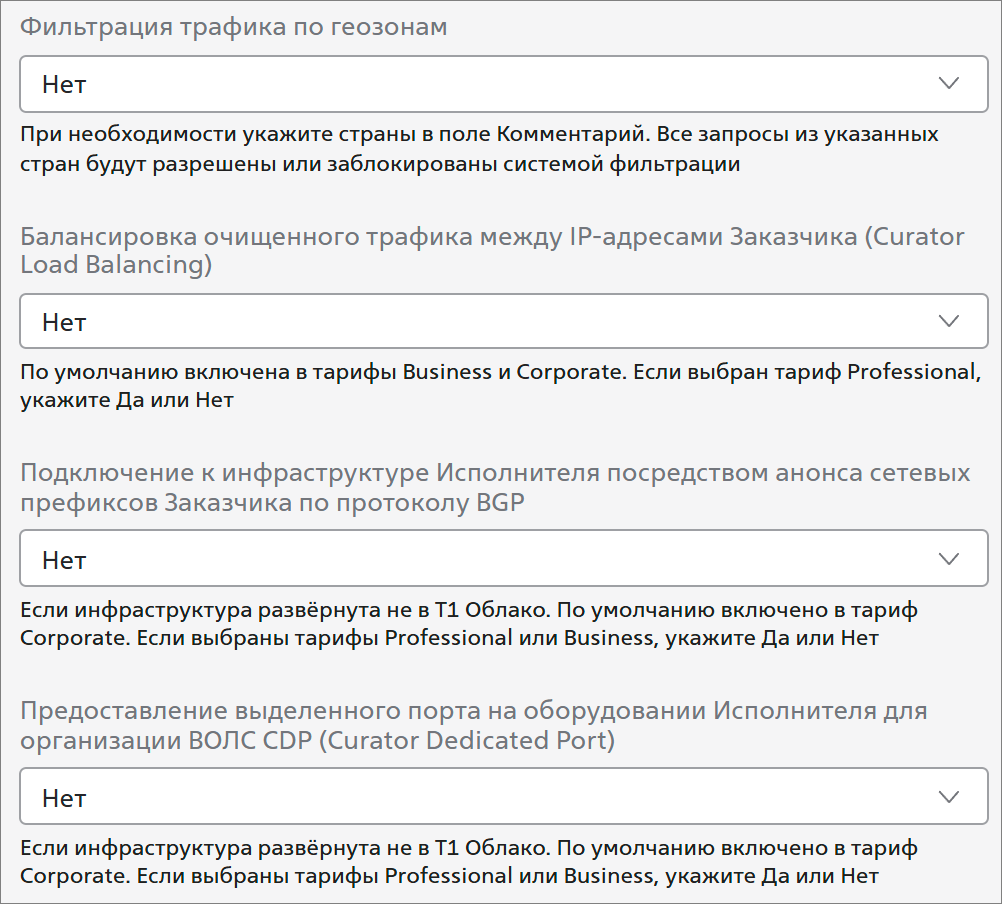Click chevron arrow of BGP dropdown
The height and width of the screenshot is (904, 1002).
949,559
